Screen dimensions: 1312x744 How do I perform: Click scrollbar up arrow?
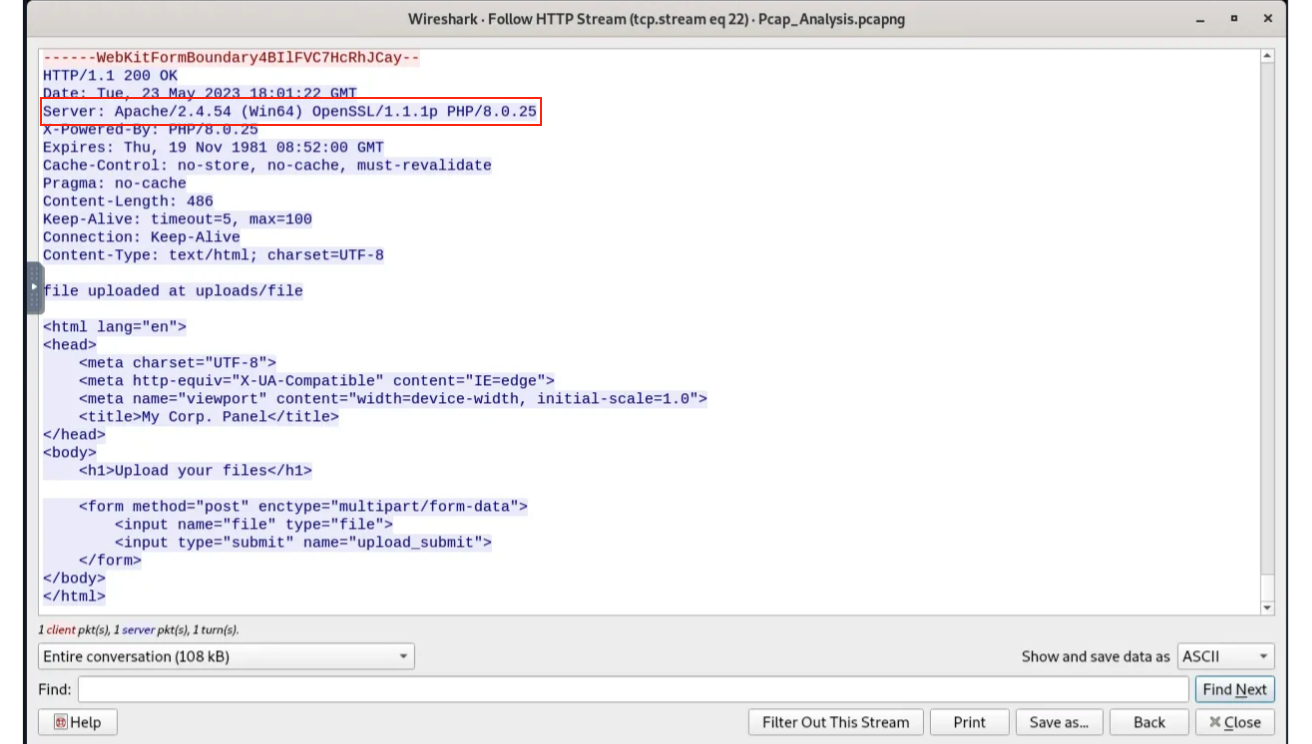[1269, 56]
